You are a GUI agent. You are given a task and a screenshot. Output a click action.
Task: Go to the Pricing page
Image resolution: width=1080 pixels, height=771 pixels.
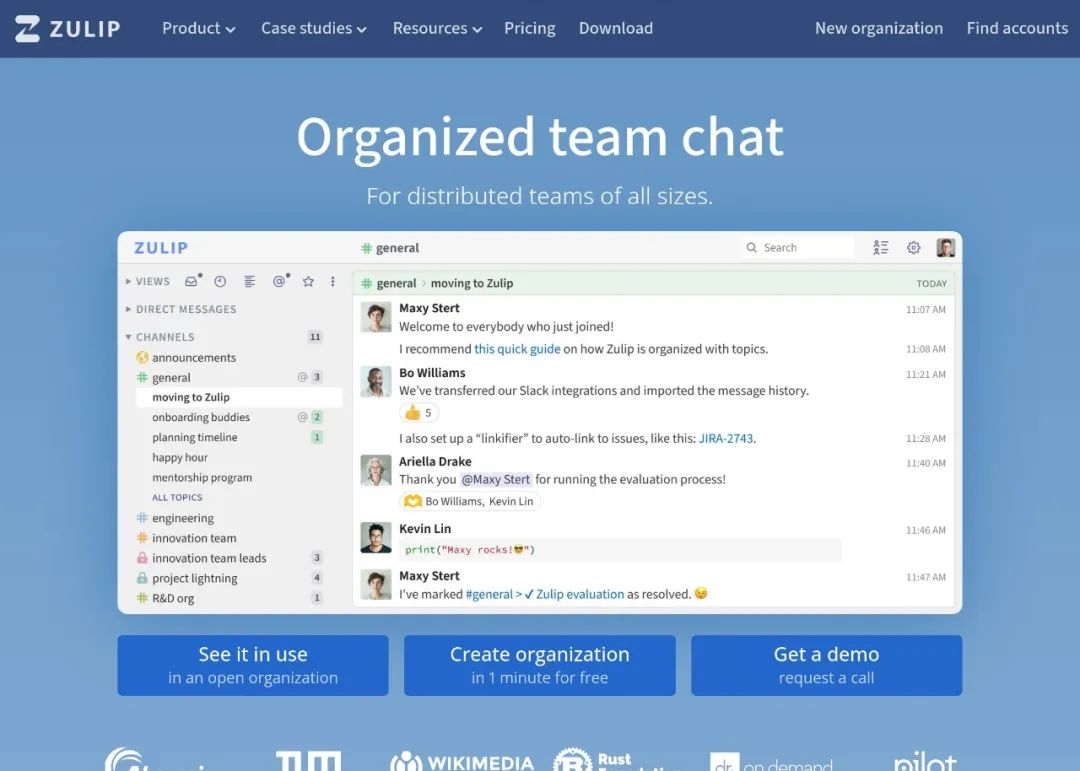(530, 28)
